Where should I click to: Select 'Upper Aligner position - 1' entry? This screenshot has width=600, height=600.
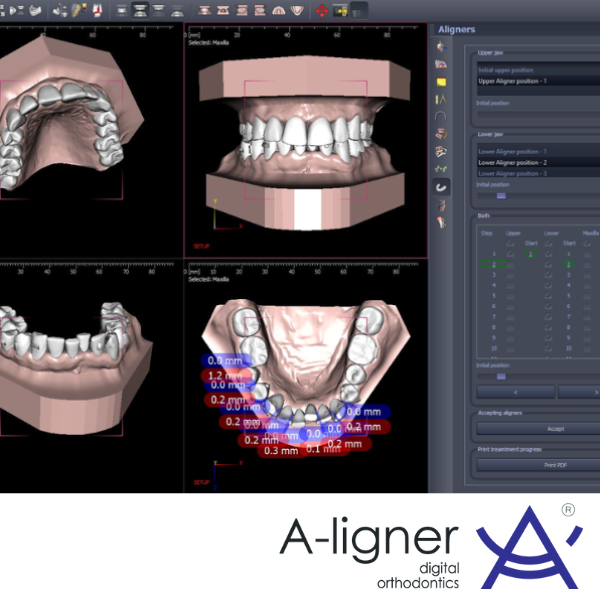coord(538,81)
